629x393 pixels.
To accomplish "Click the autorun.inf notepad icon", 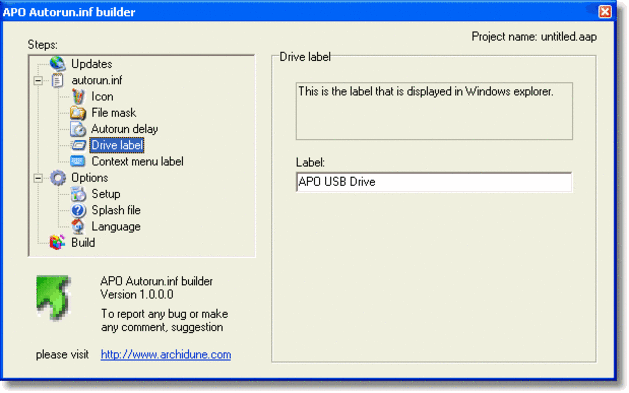I will click(x=57, y=80).
